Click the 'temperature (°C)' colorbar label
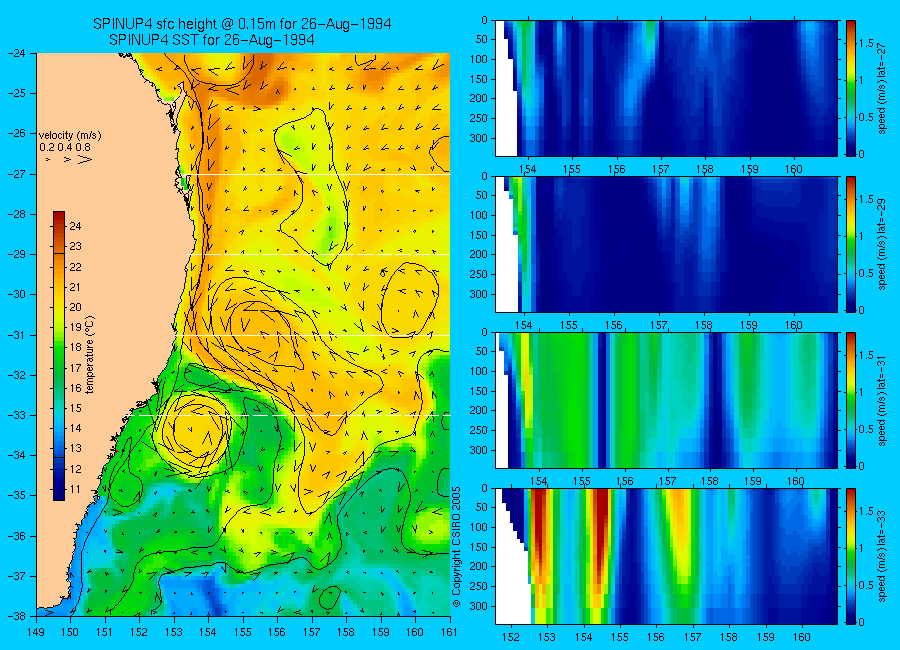This screenshot has width=900, height=650. click(x=90, y=355)
